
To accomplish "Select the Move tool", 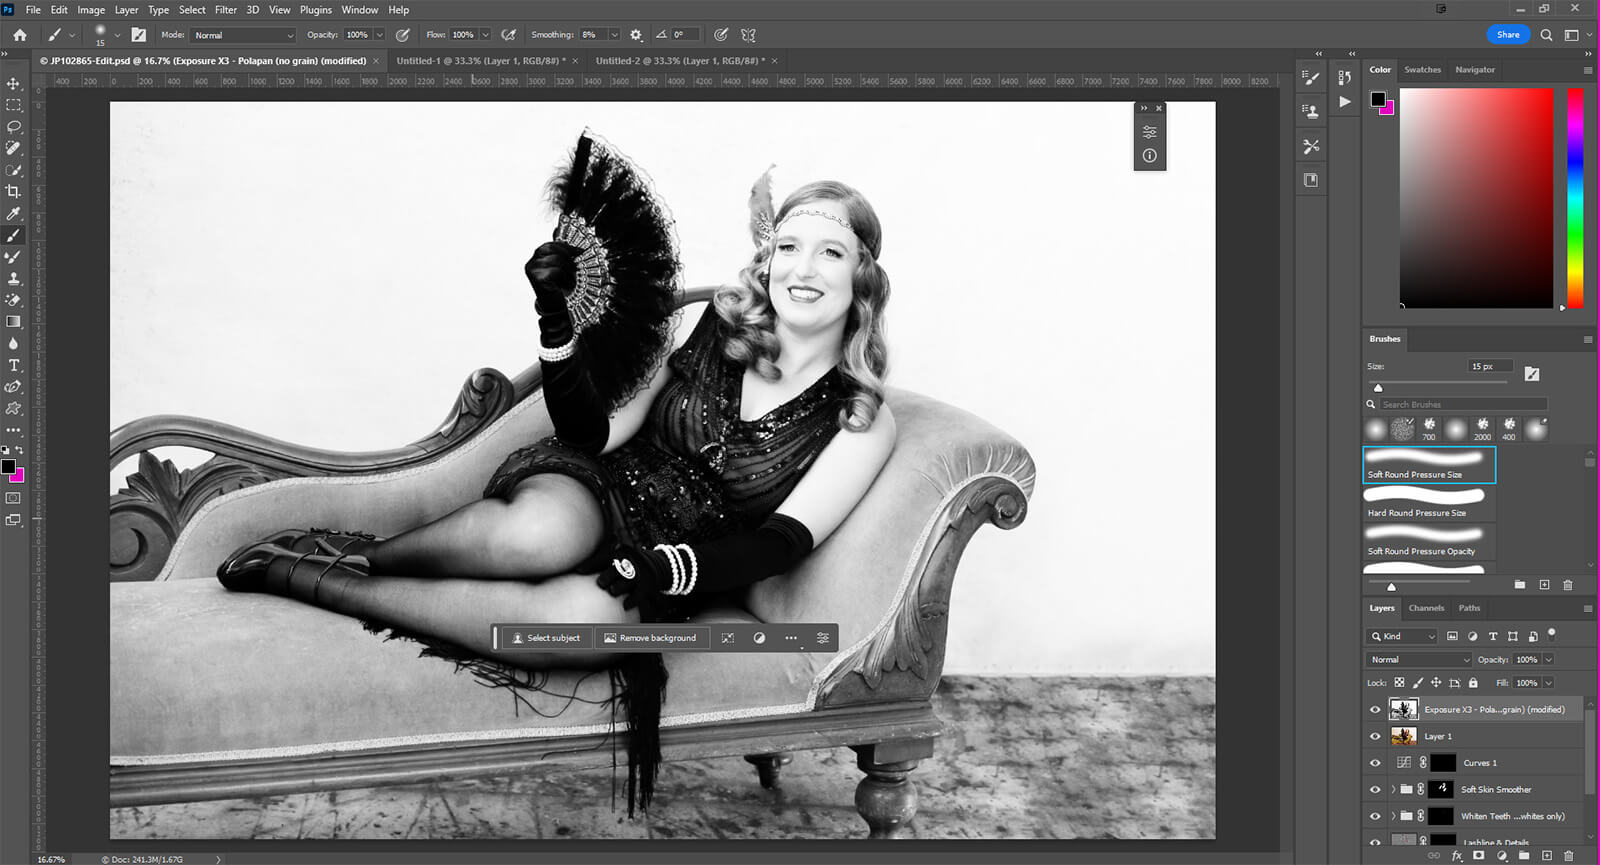I will (14, 83).
